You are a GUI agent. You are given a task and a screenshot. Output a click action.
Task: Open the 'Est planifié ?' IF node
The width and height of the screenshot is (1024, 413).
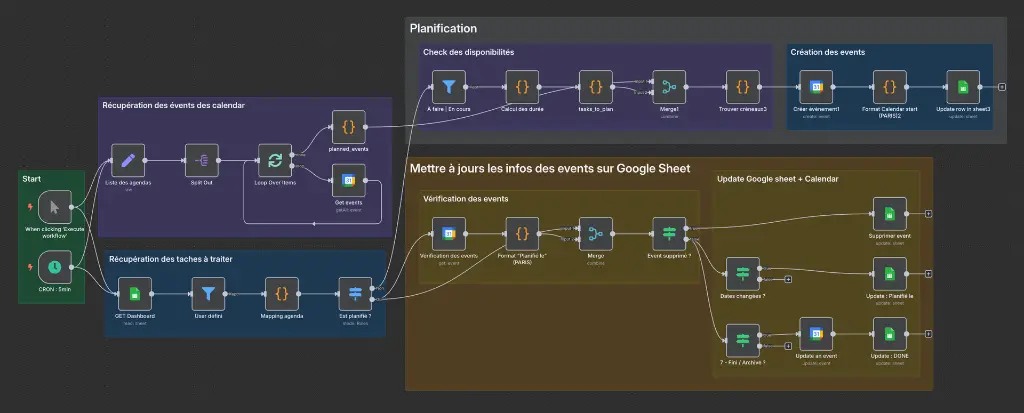355,294
